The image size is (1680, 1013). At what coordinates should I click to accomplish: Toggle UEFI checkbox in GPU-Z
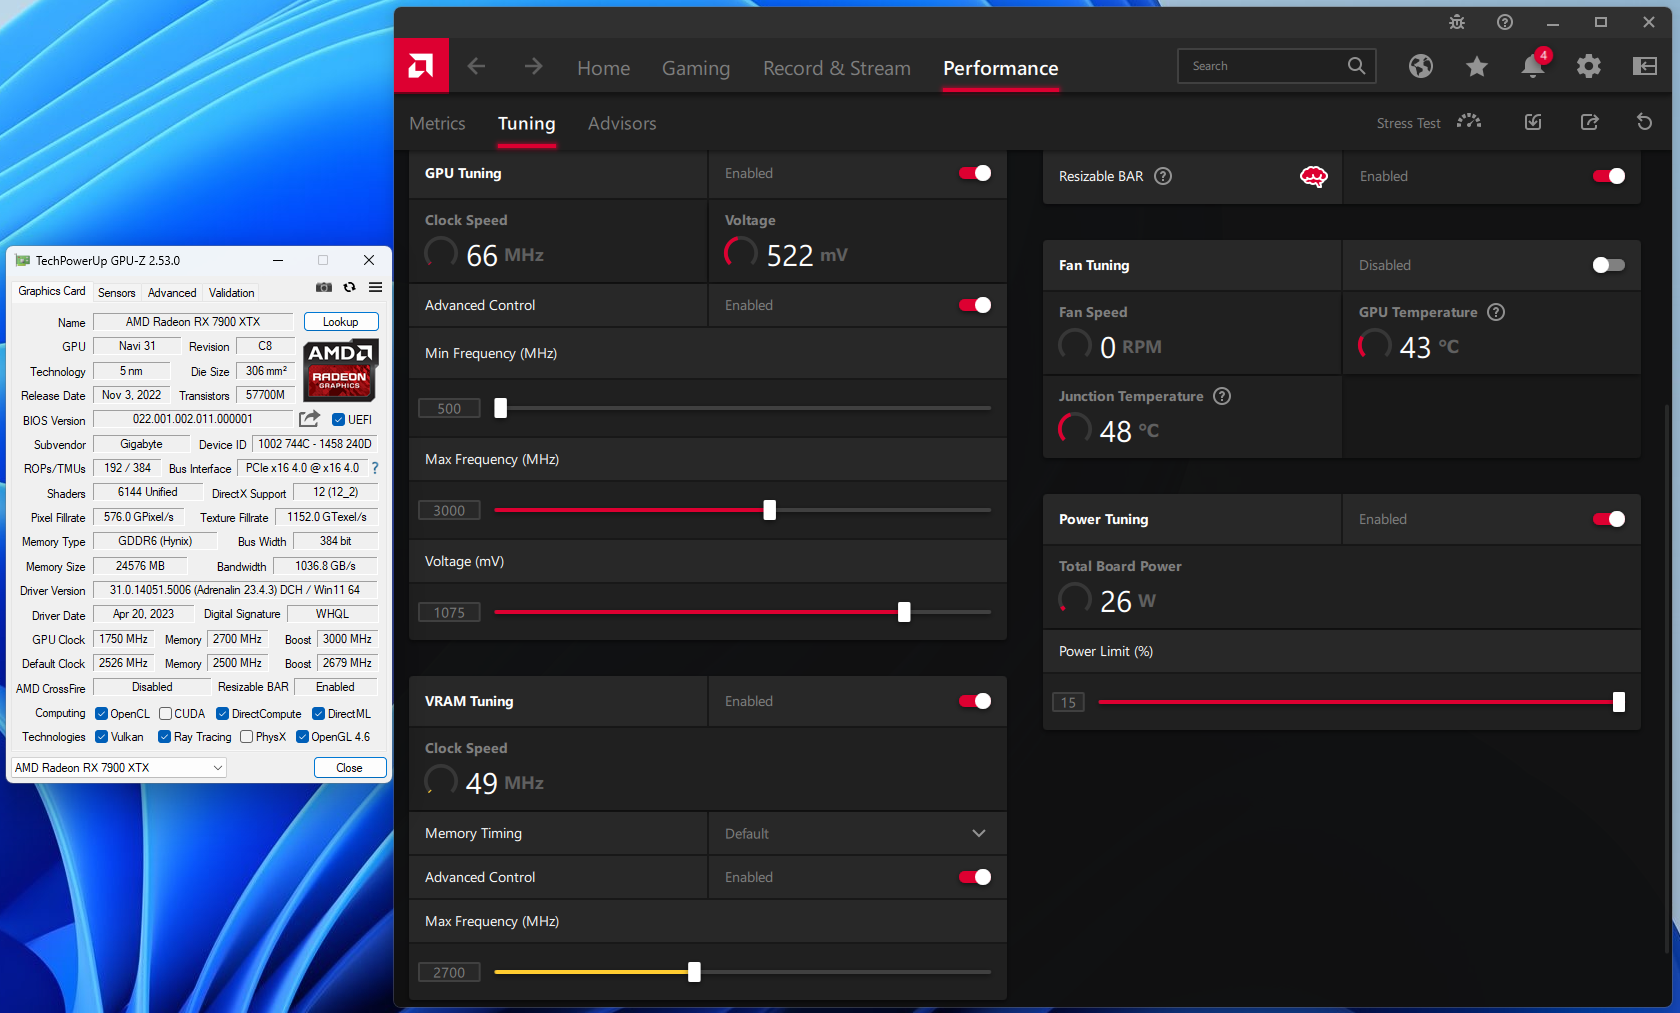coord(338,420)
